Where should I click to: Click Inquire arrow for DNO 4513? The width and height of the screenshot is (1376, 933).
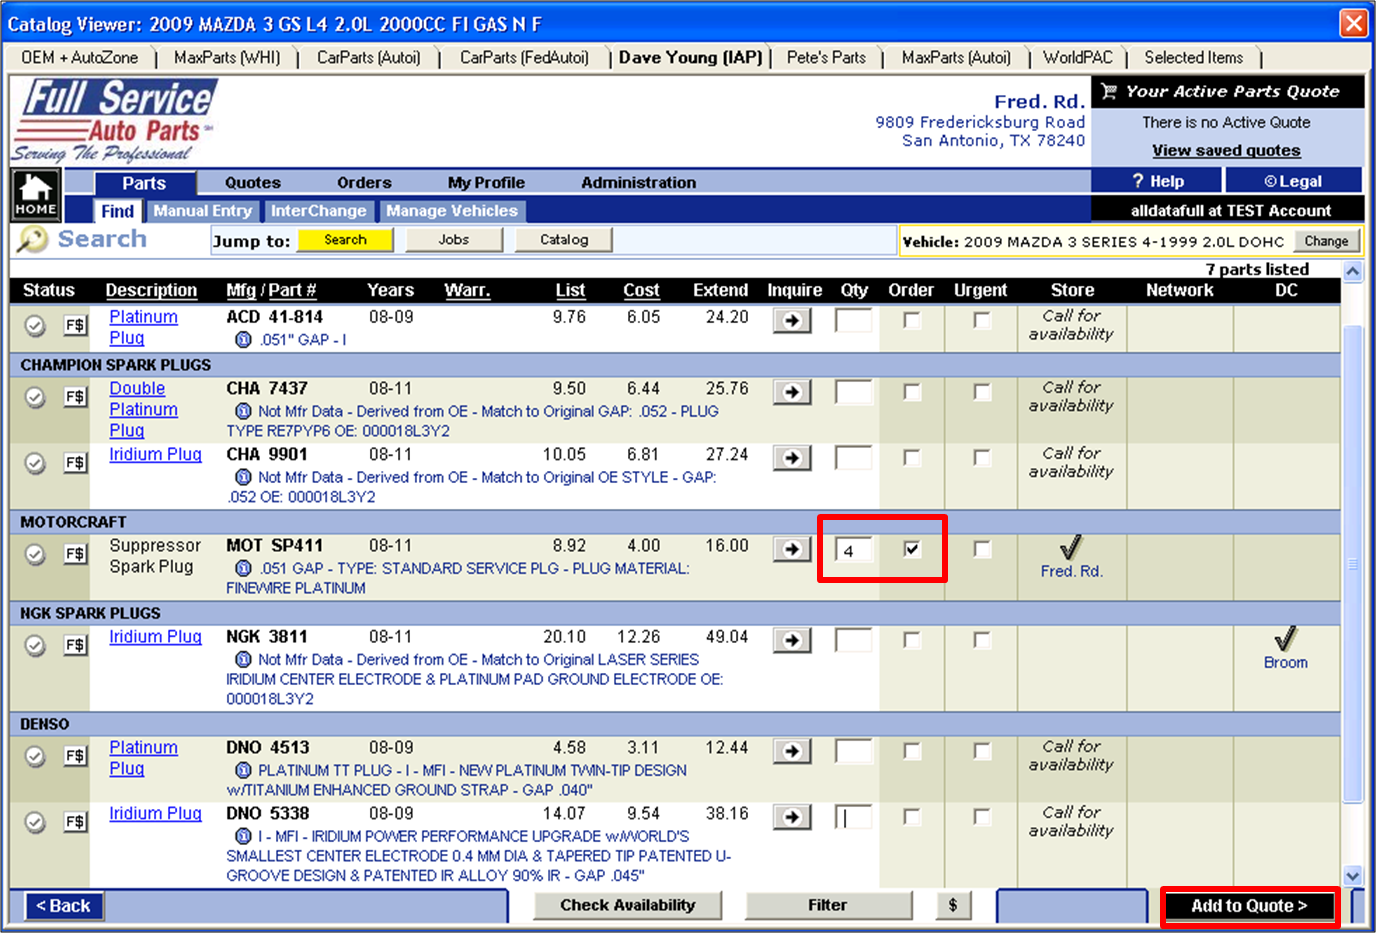click(792, 751)
